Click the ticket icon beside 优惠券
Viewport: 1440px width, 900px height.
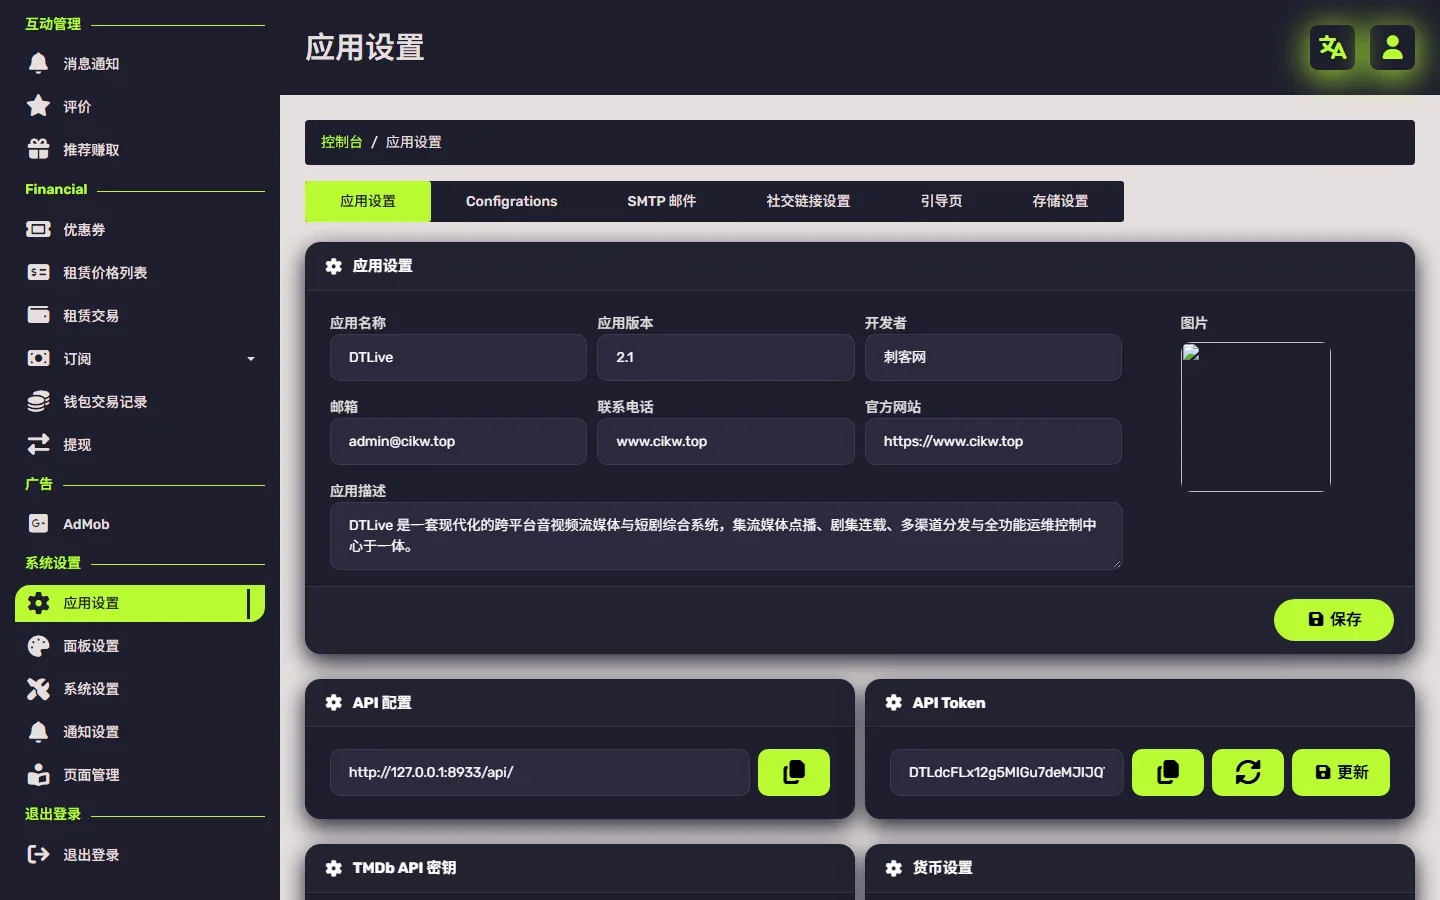(x=38, y=229)
